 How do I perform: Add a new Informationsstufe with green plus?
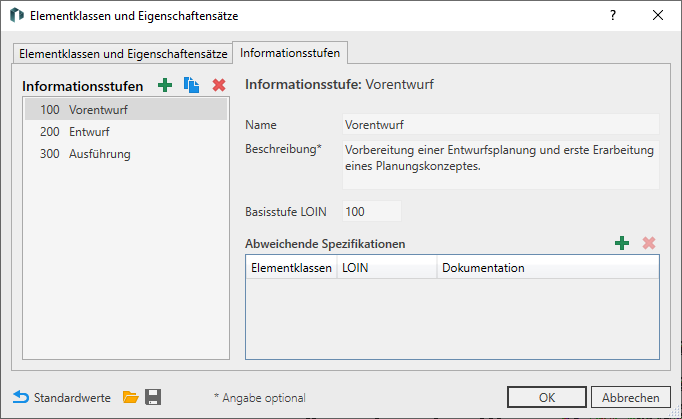165,85
